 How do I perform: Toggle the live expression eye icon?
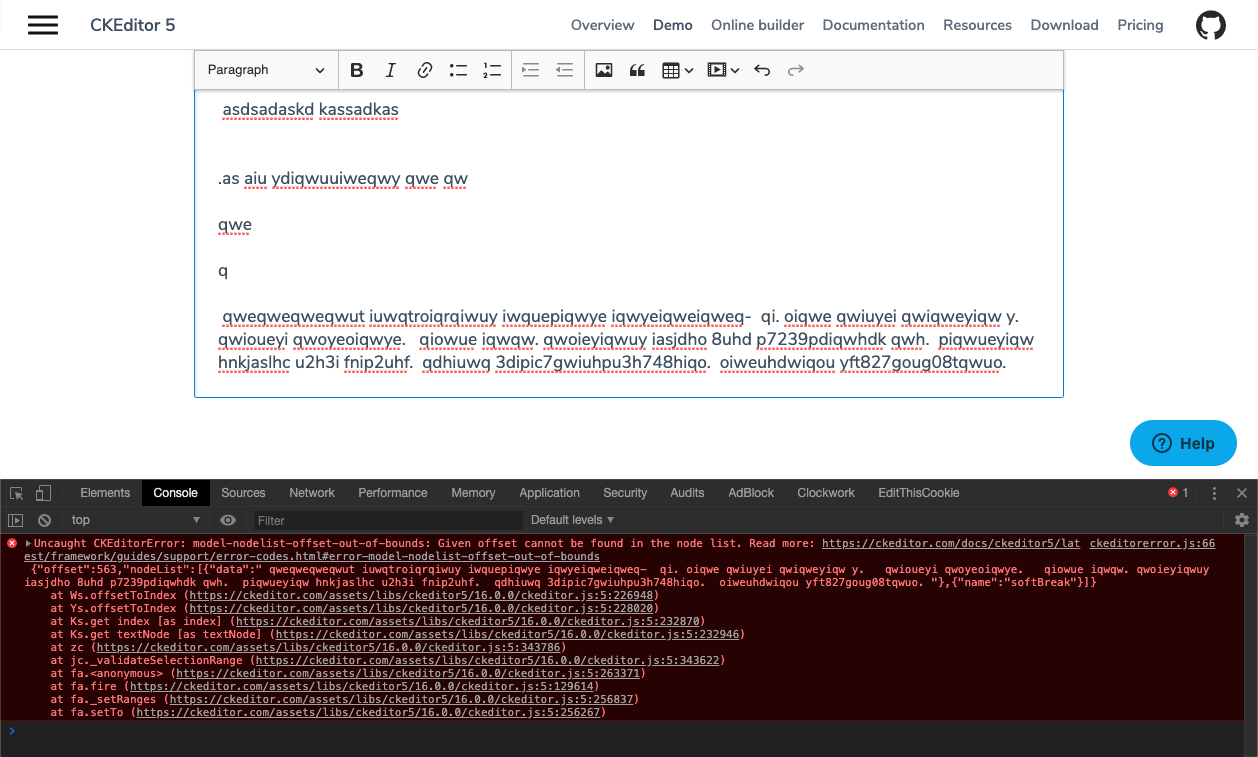[x=228, y=519]
